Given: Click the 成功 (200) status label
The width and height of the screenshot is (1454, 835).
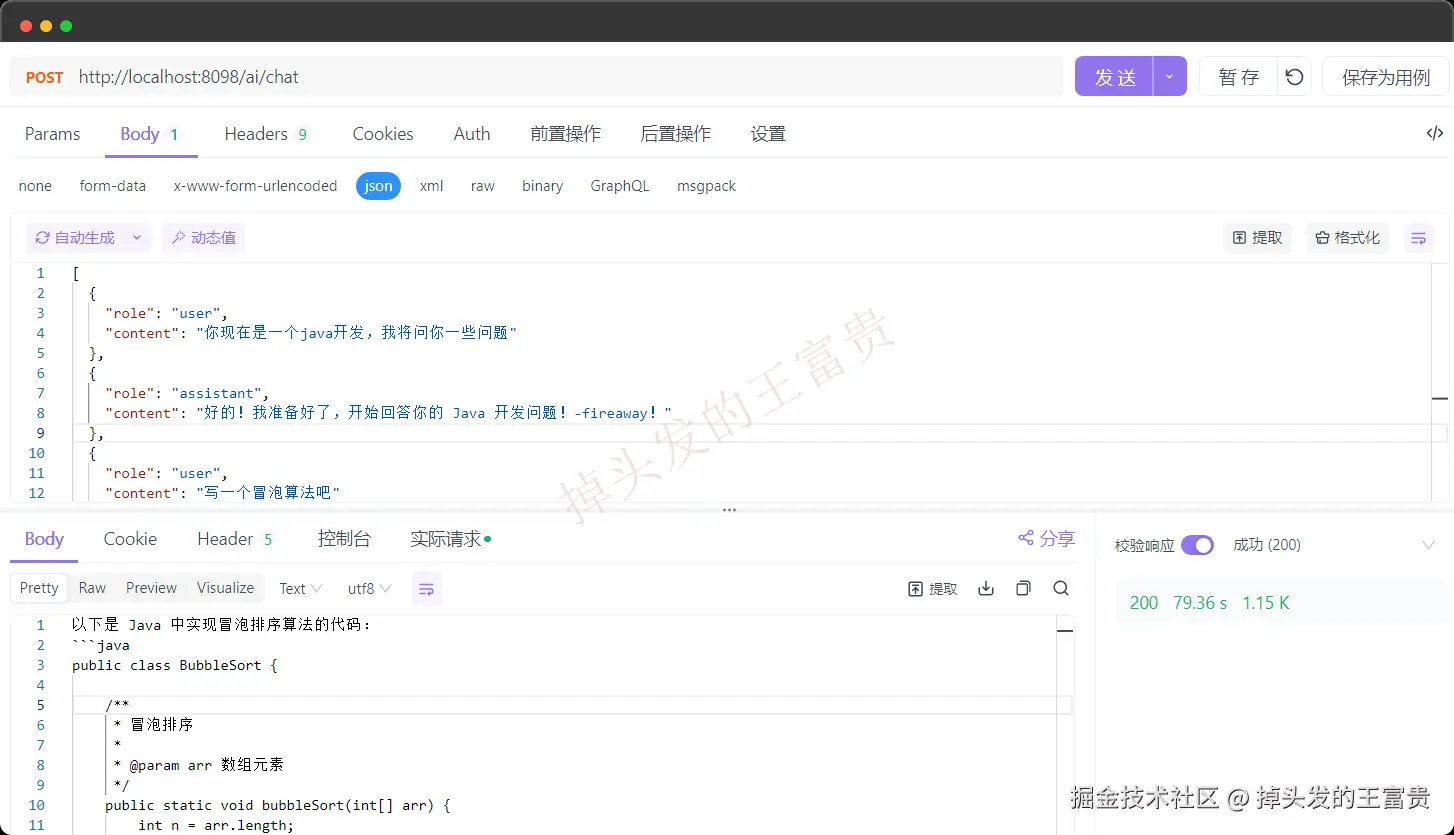Looking at the screenshot, I should [1267, 545].
